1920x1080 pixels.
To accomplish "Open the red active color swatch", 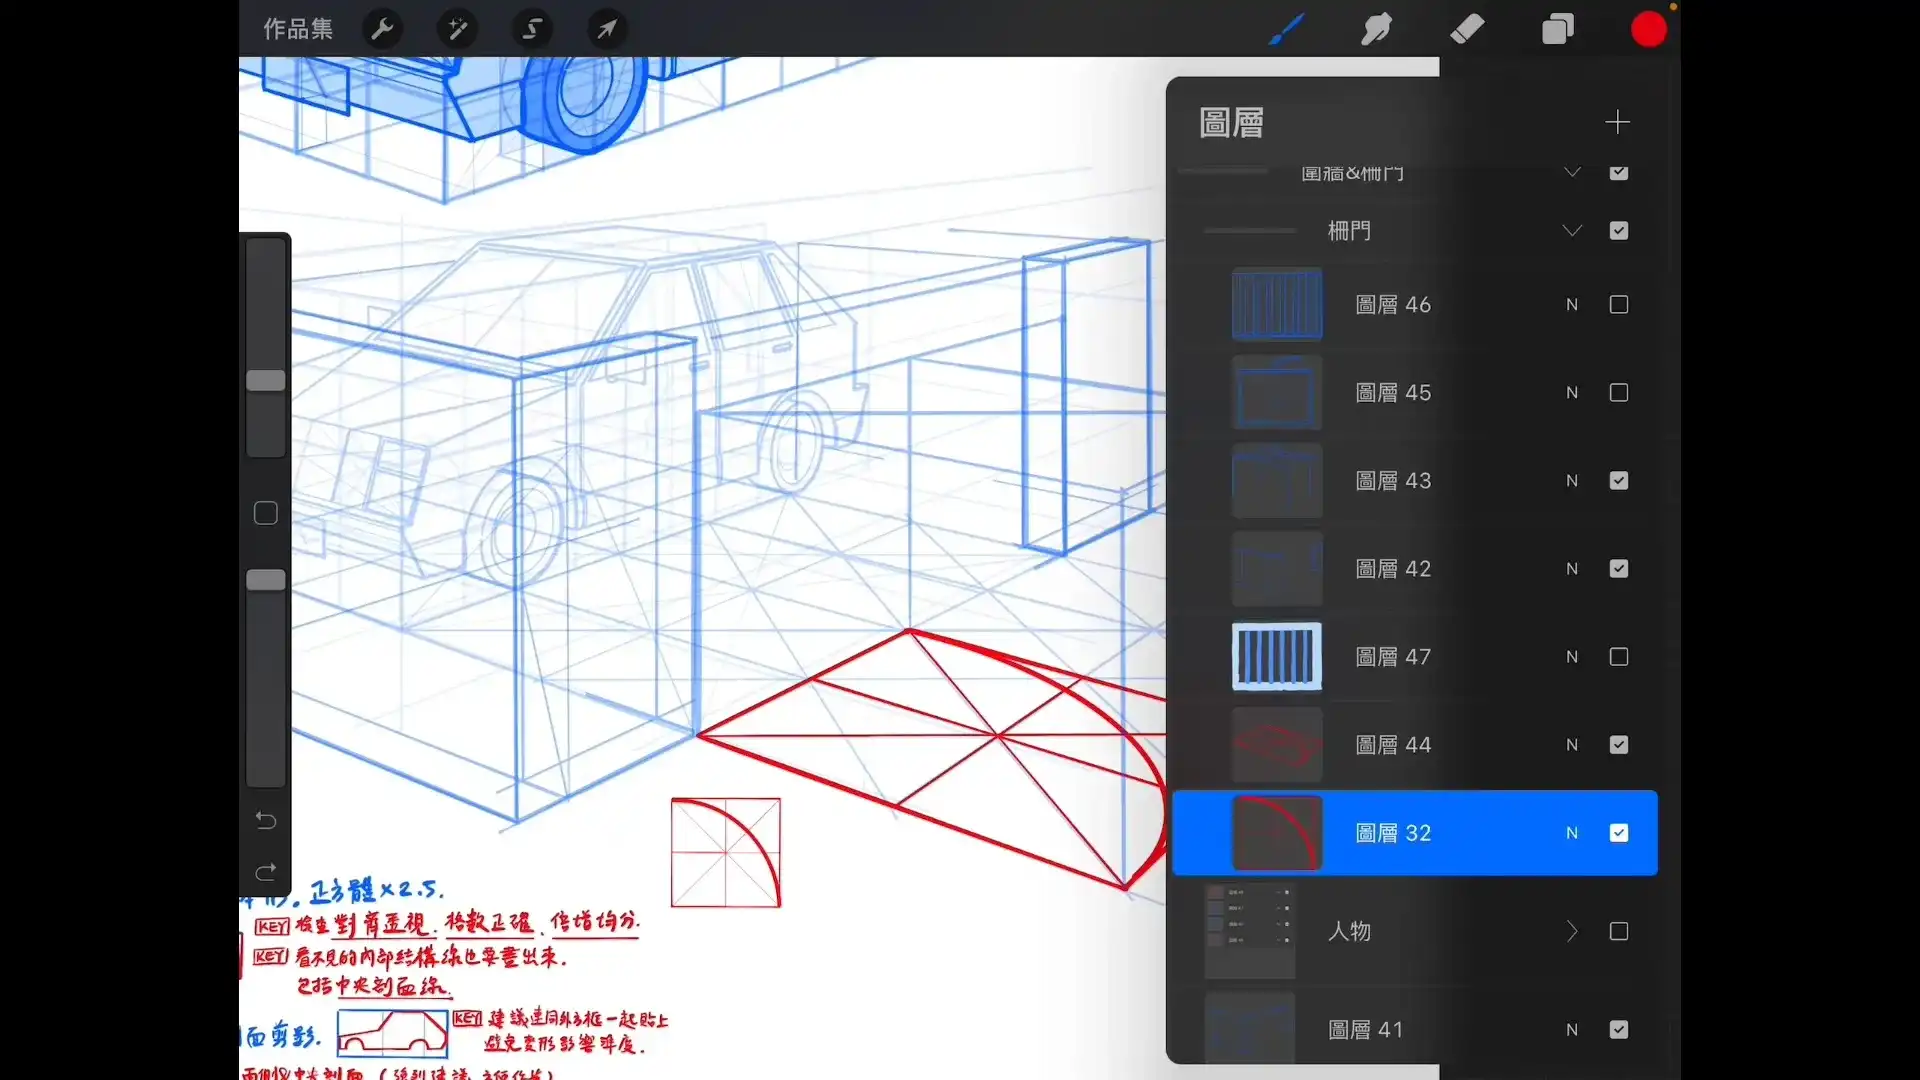I will tap(1648, 28).
